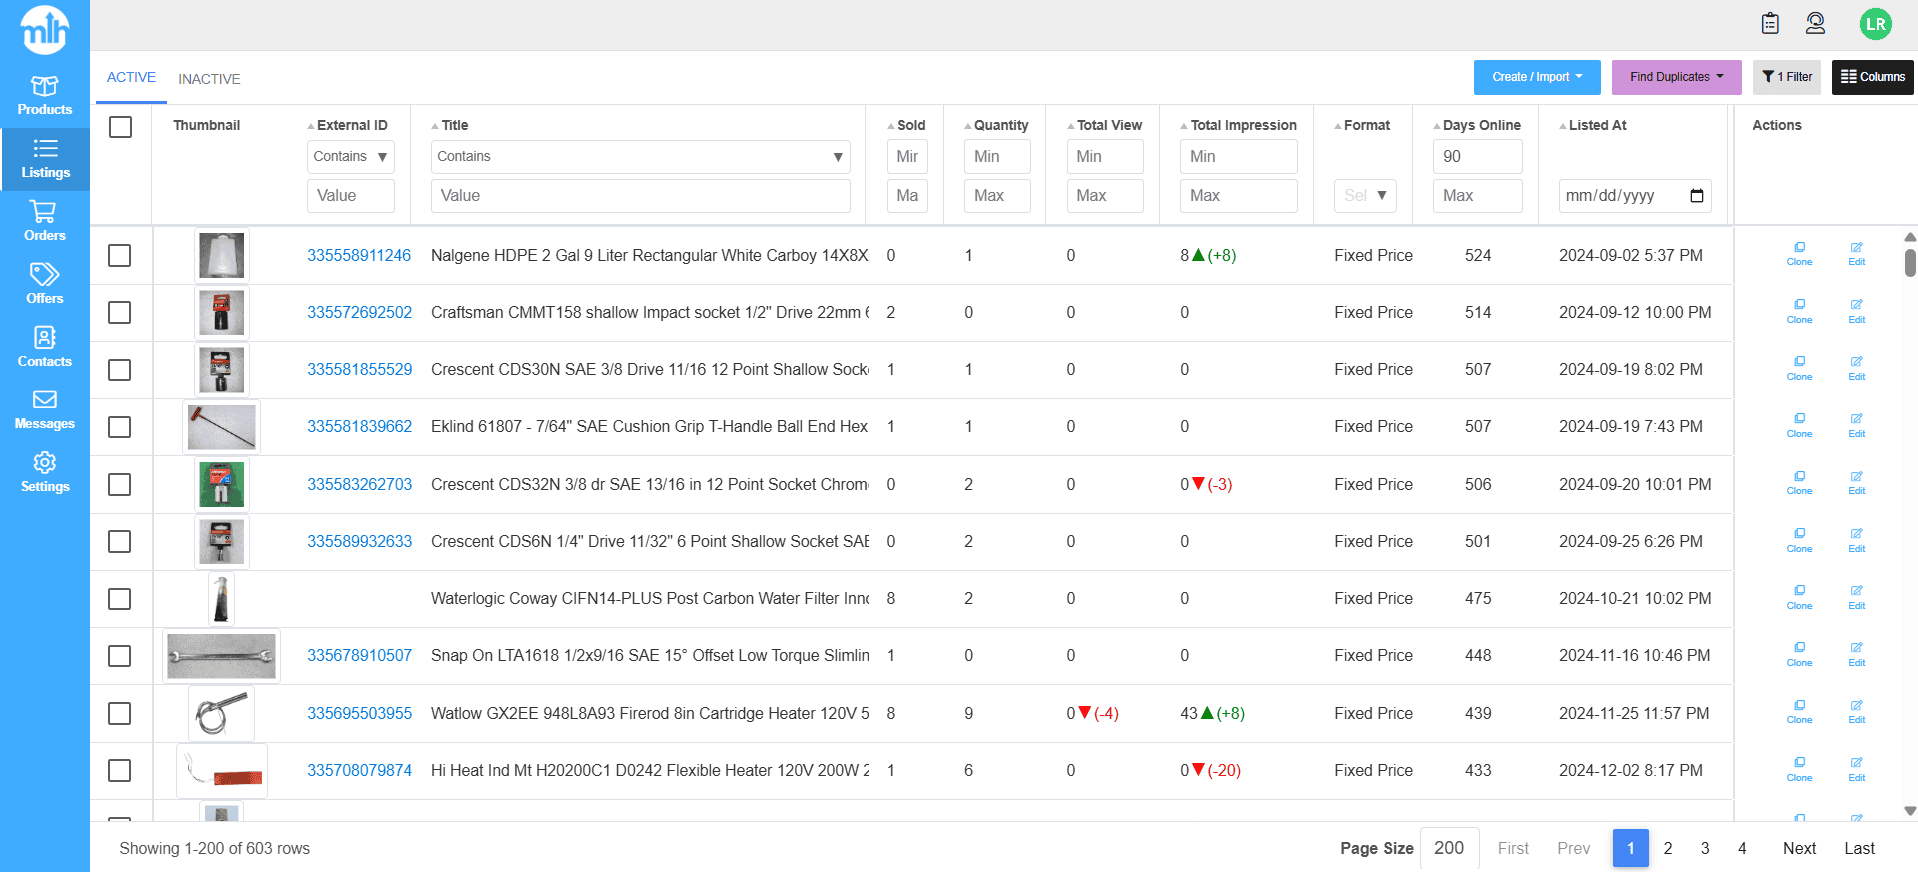Open Messages envelope icon
This screenshot has width=1918, height=872.
tap(44, 410)
